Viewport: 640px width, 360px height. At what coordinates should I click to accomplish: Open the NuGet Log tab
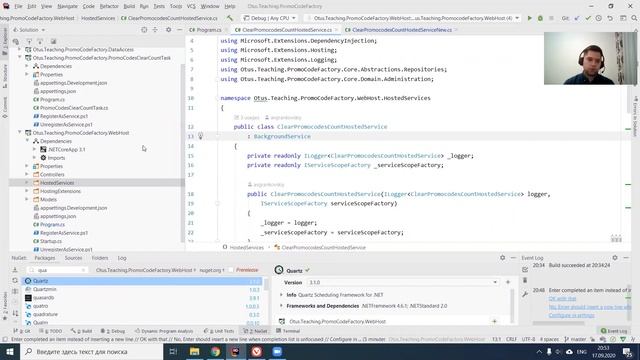pos(122,258)
